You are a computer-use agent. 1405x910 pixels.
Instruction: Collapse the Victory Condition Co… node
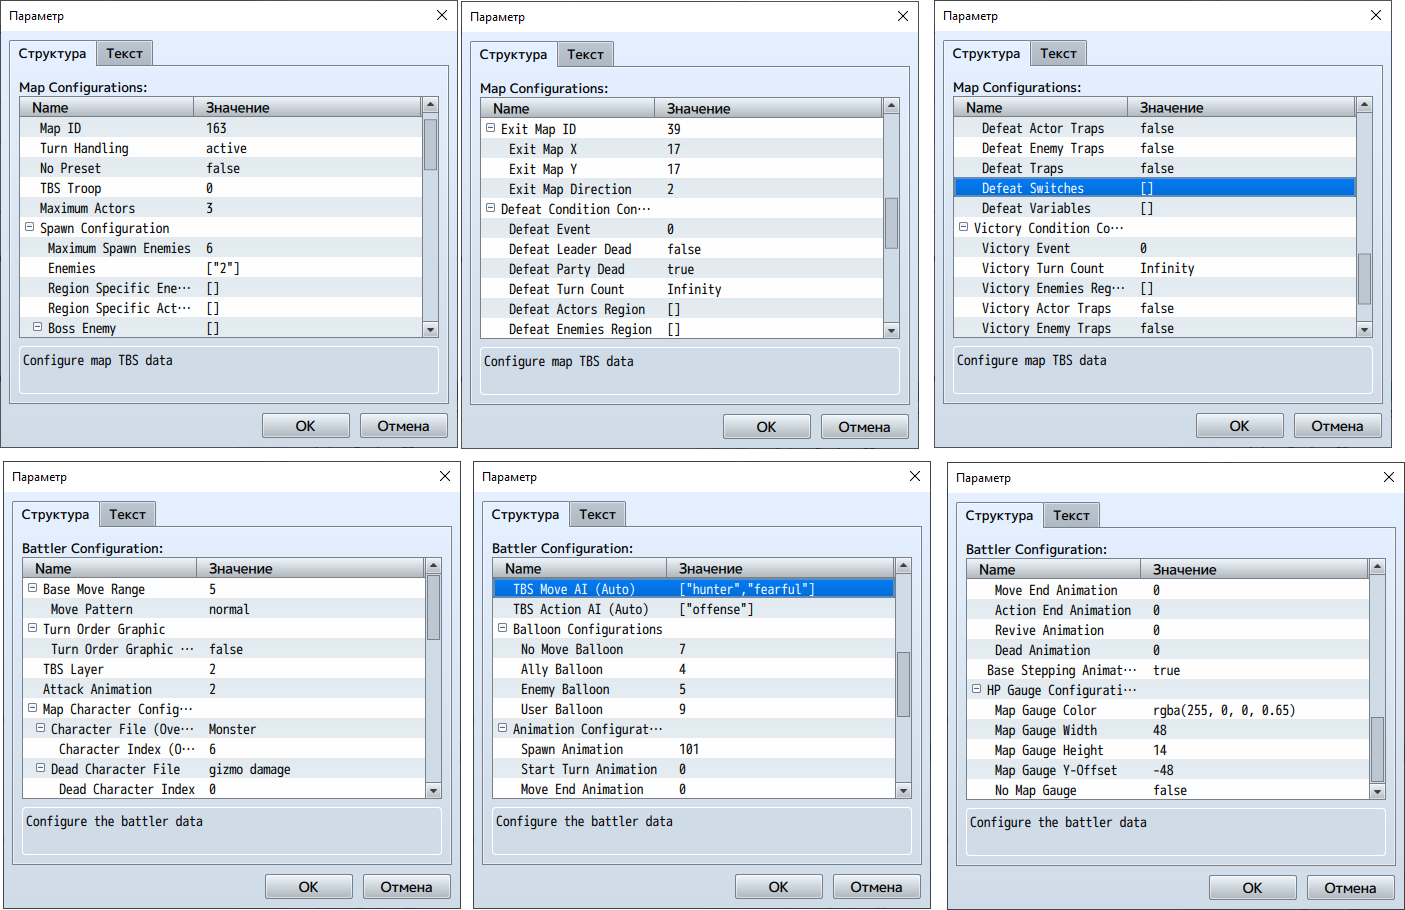(x=963, y=227)
